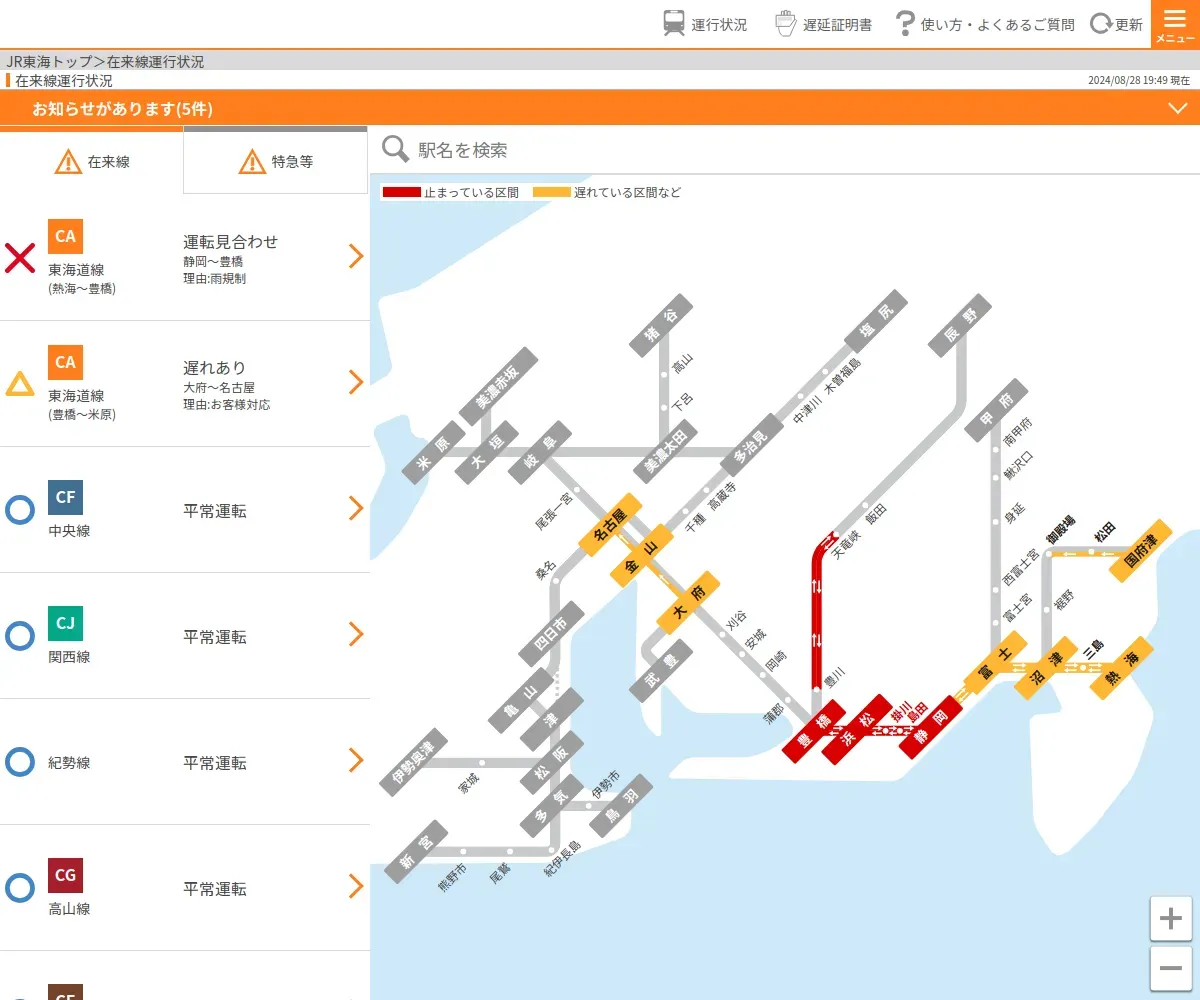Click blue circle beside 高山線

click(x=20, y=888)
